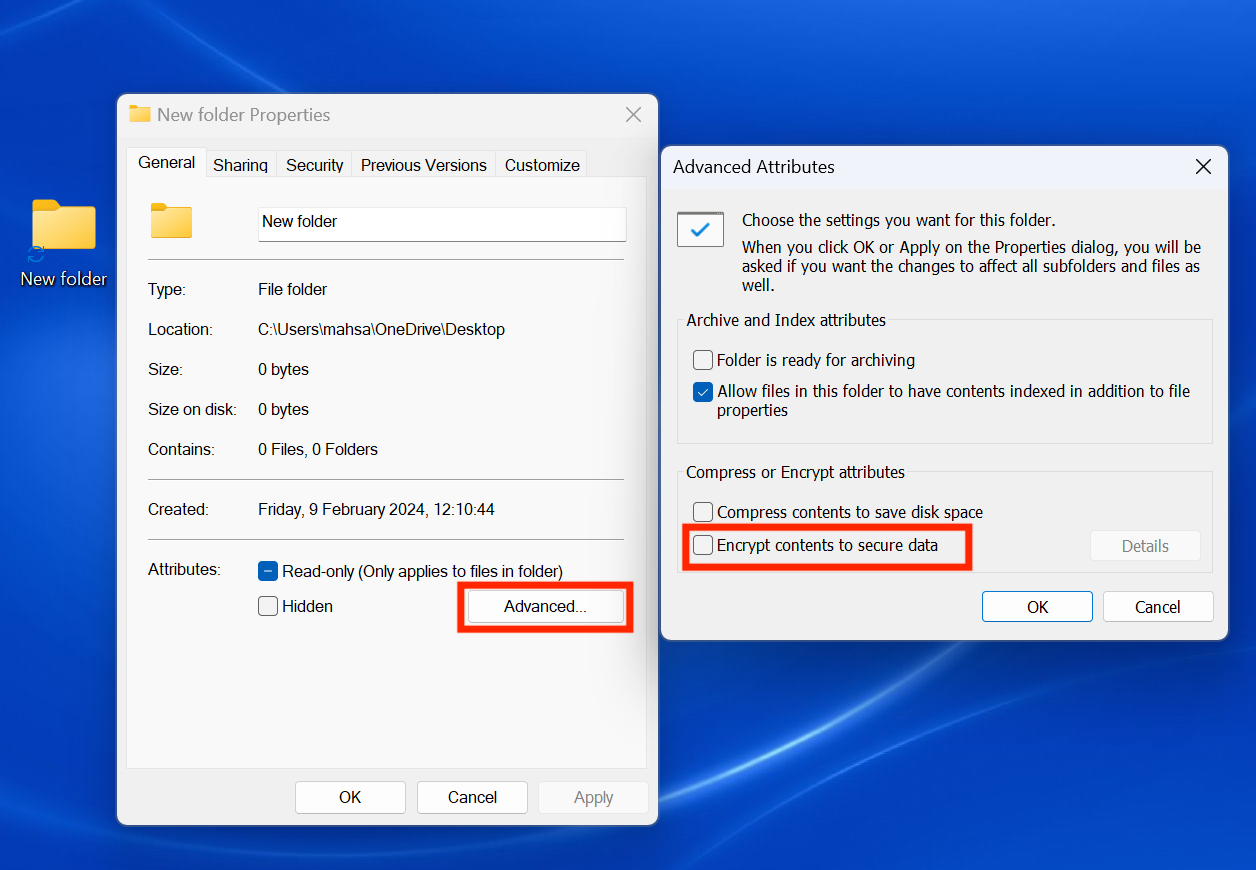Enable the Hidden attribute checkbox
The image size is (1256, 870).
coord(267,605)
